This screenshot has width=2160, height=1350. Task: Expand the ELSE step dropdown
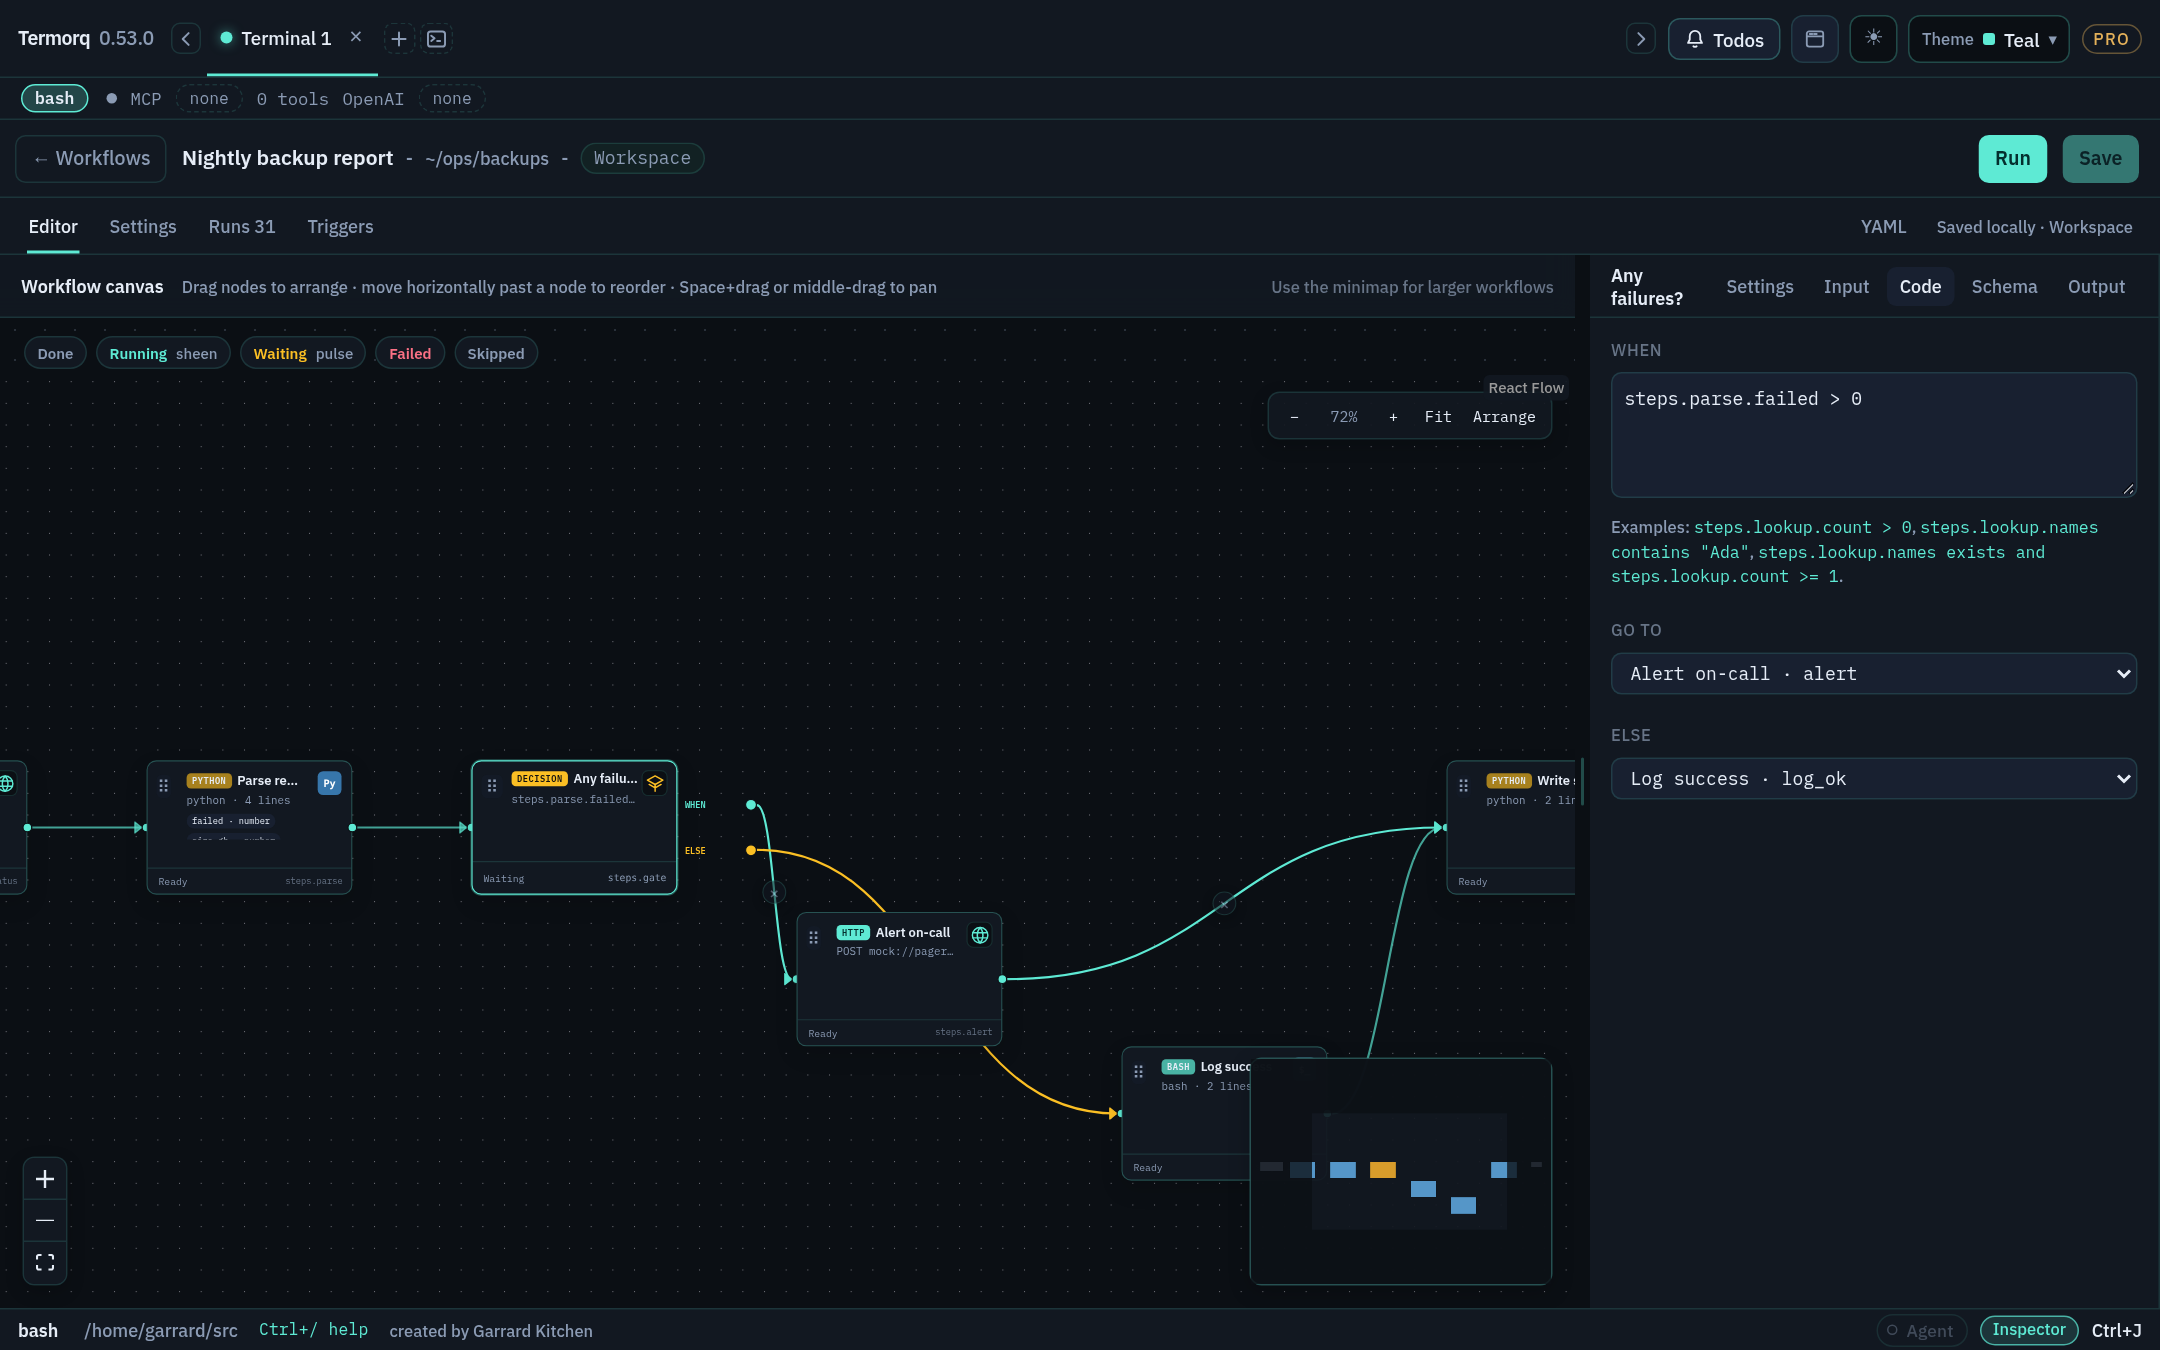1873,779
